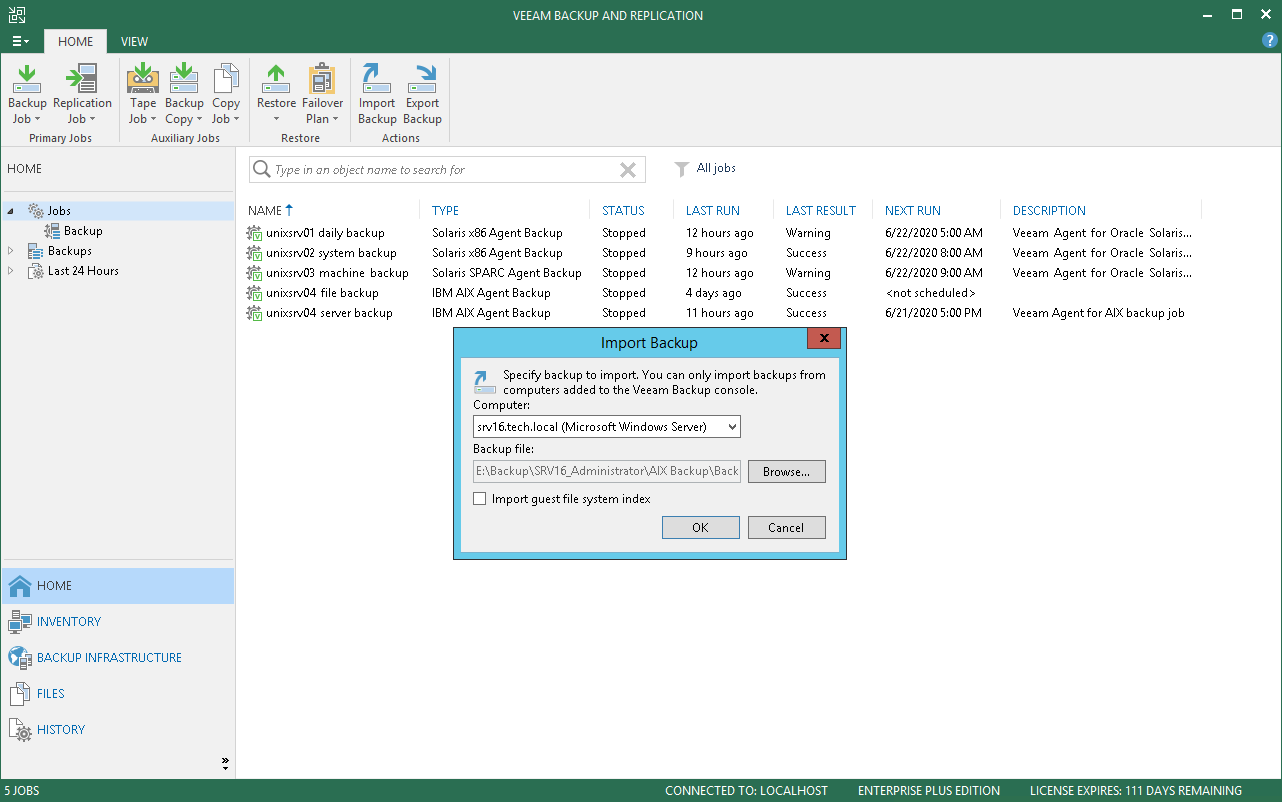1282x802 pixels.
Task: Click the '6/22/2020 5:00 AM' next run cell
Action: [x=934, y=233]
